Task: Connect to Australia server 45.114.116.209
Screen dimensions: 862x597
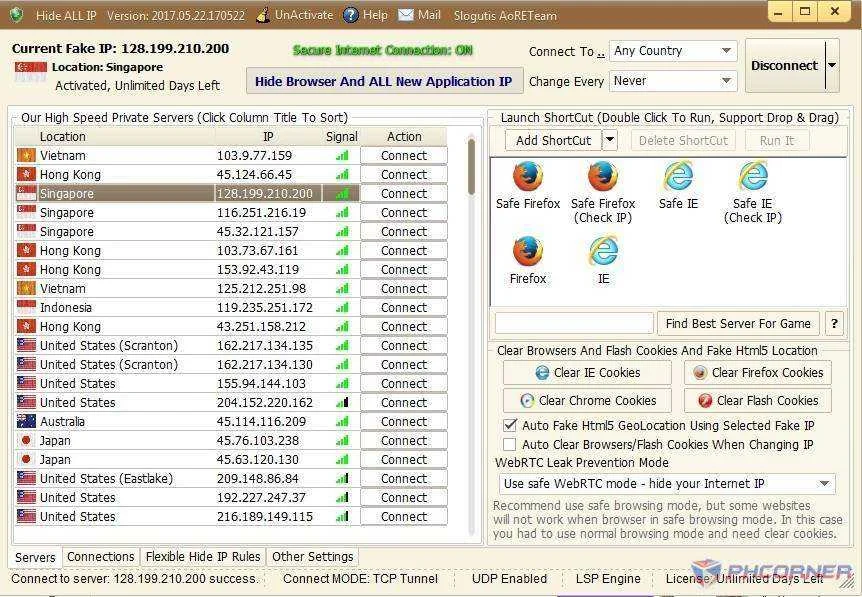Action: tap(404, 422)
